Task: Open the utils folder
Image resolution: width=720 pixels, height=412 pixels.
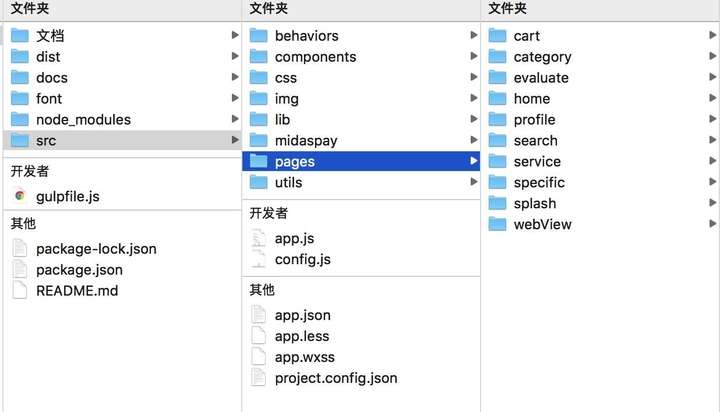Action: [x=288, y=182]
